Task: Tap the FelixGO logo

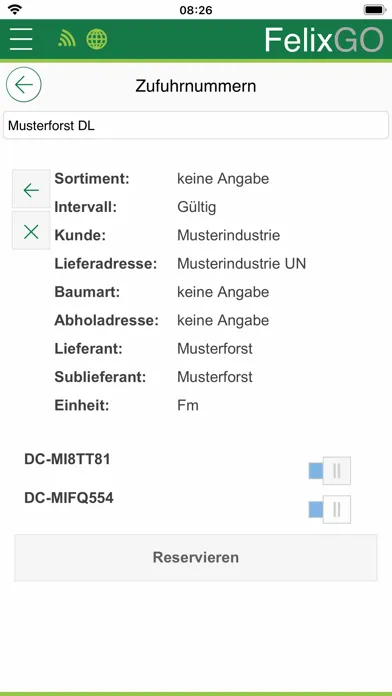Action: [324, 40]
